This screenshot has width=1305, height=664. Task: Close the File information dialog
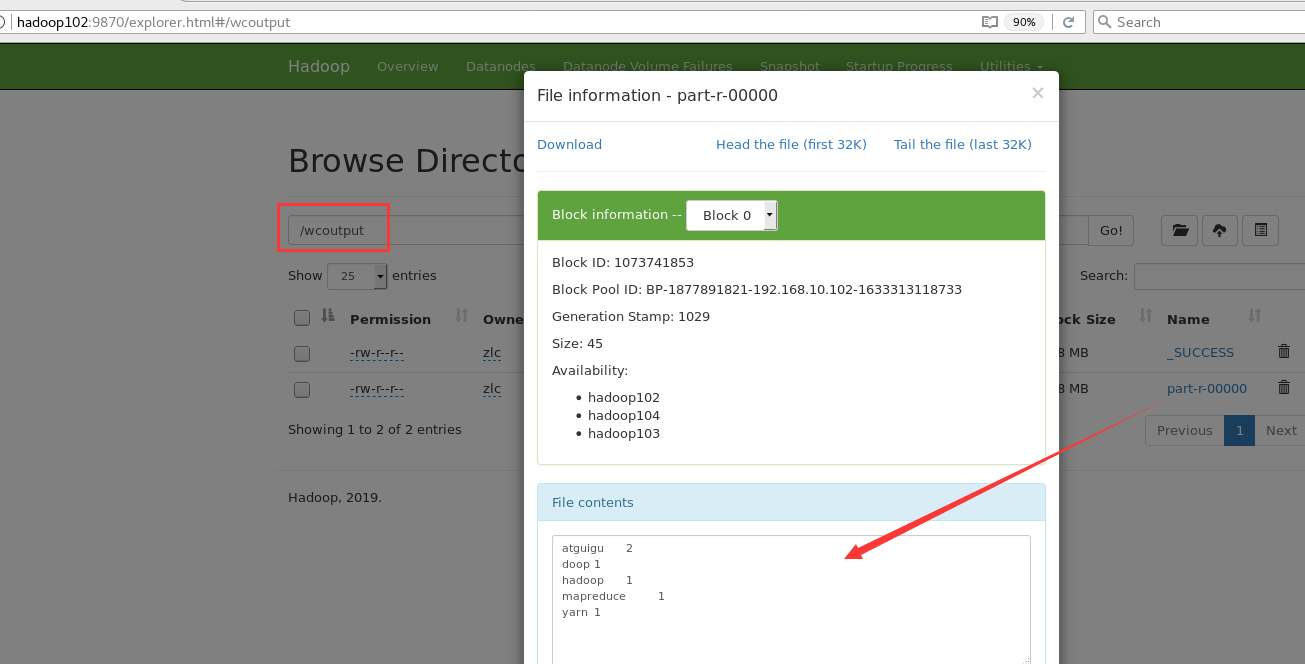(x=1037, y=93)
